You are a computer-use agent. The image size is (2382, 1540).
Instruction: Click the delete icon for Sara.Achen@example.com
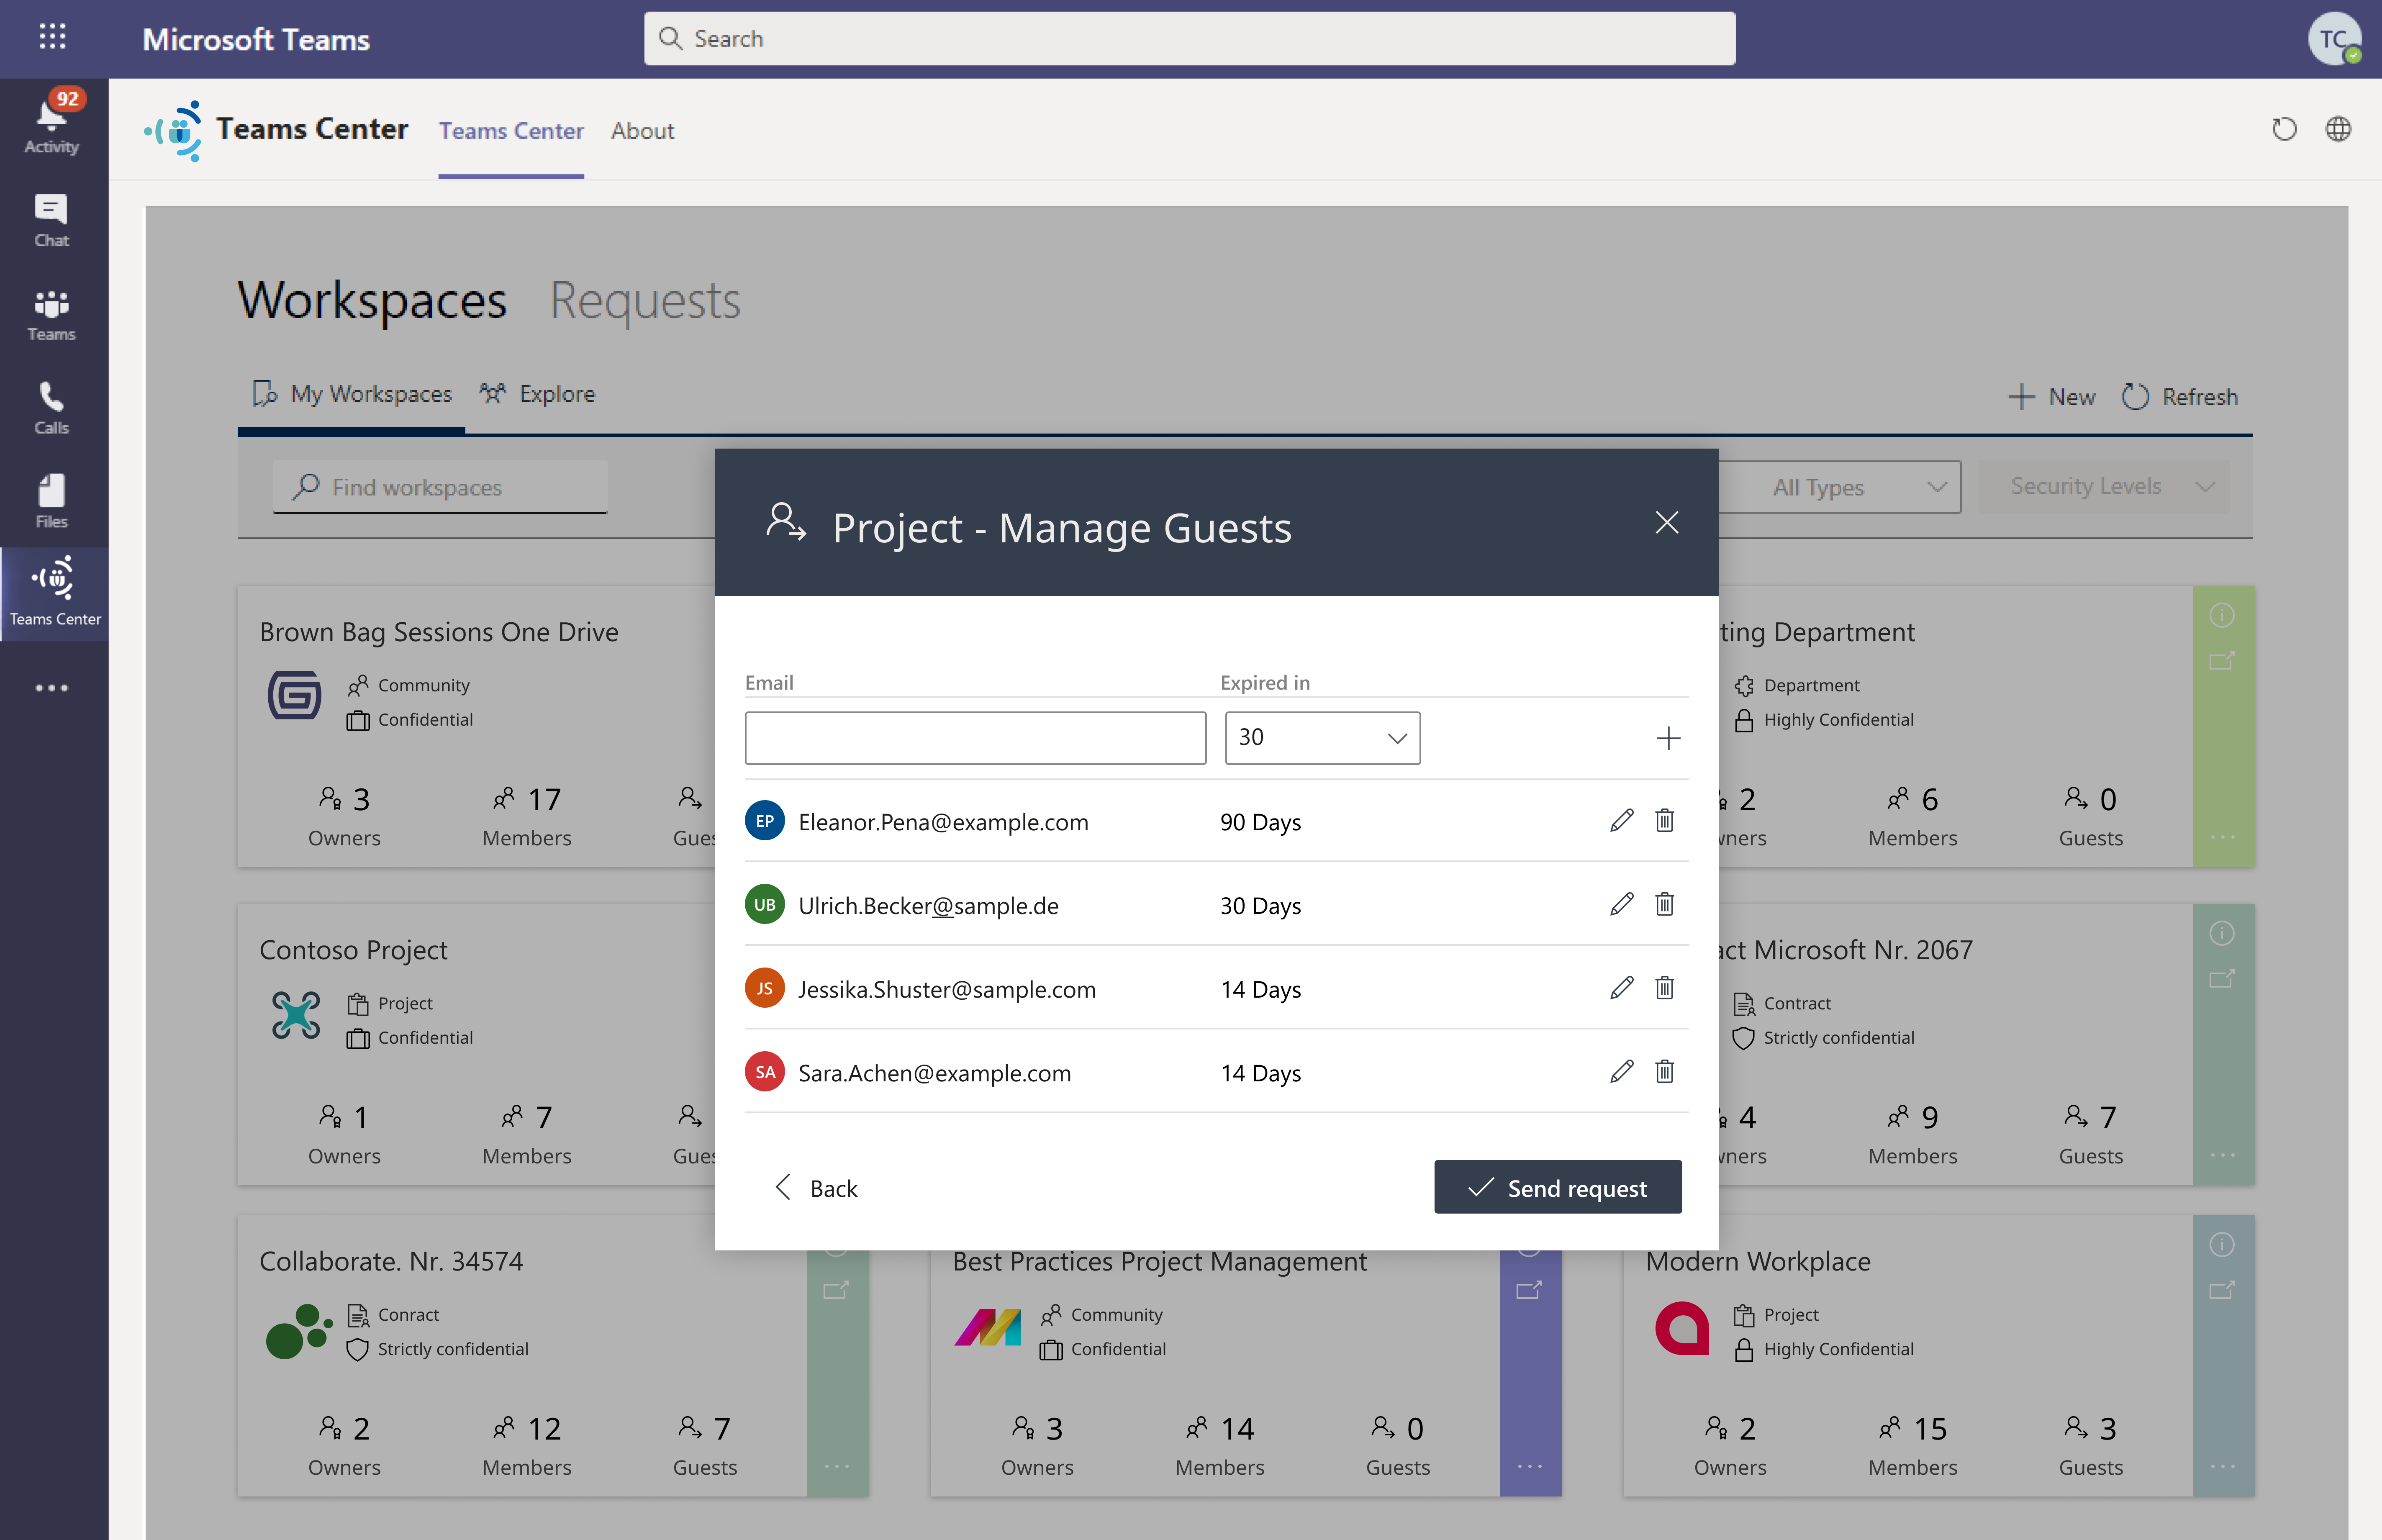coord(1661,1071)
